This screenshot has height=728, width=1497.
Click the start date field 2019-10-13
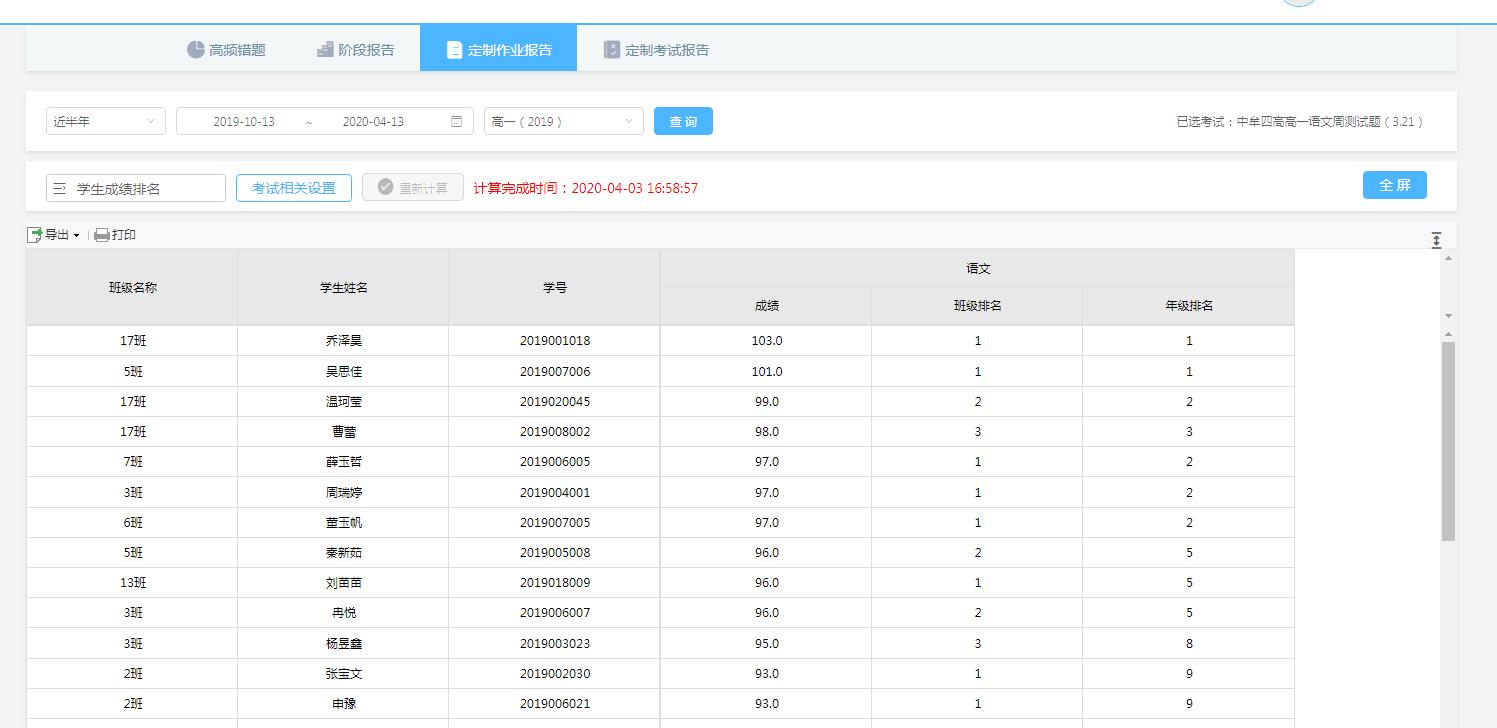coord(244,122)
